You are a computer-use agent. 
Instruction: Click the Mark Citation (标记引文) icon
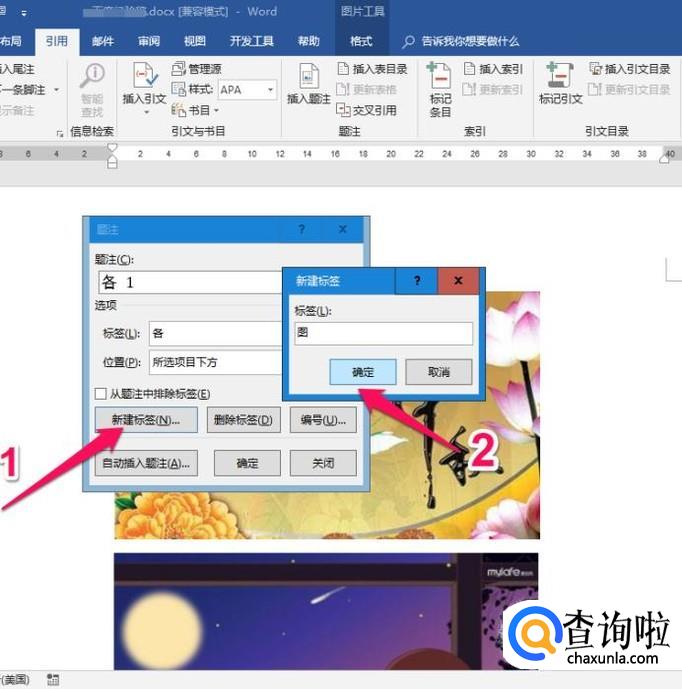(x=560, y=75)
